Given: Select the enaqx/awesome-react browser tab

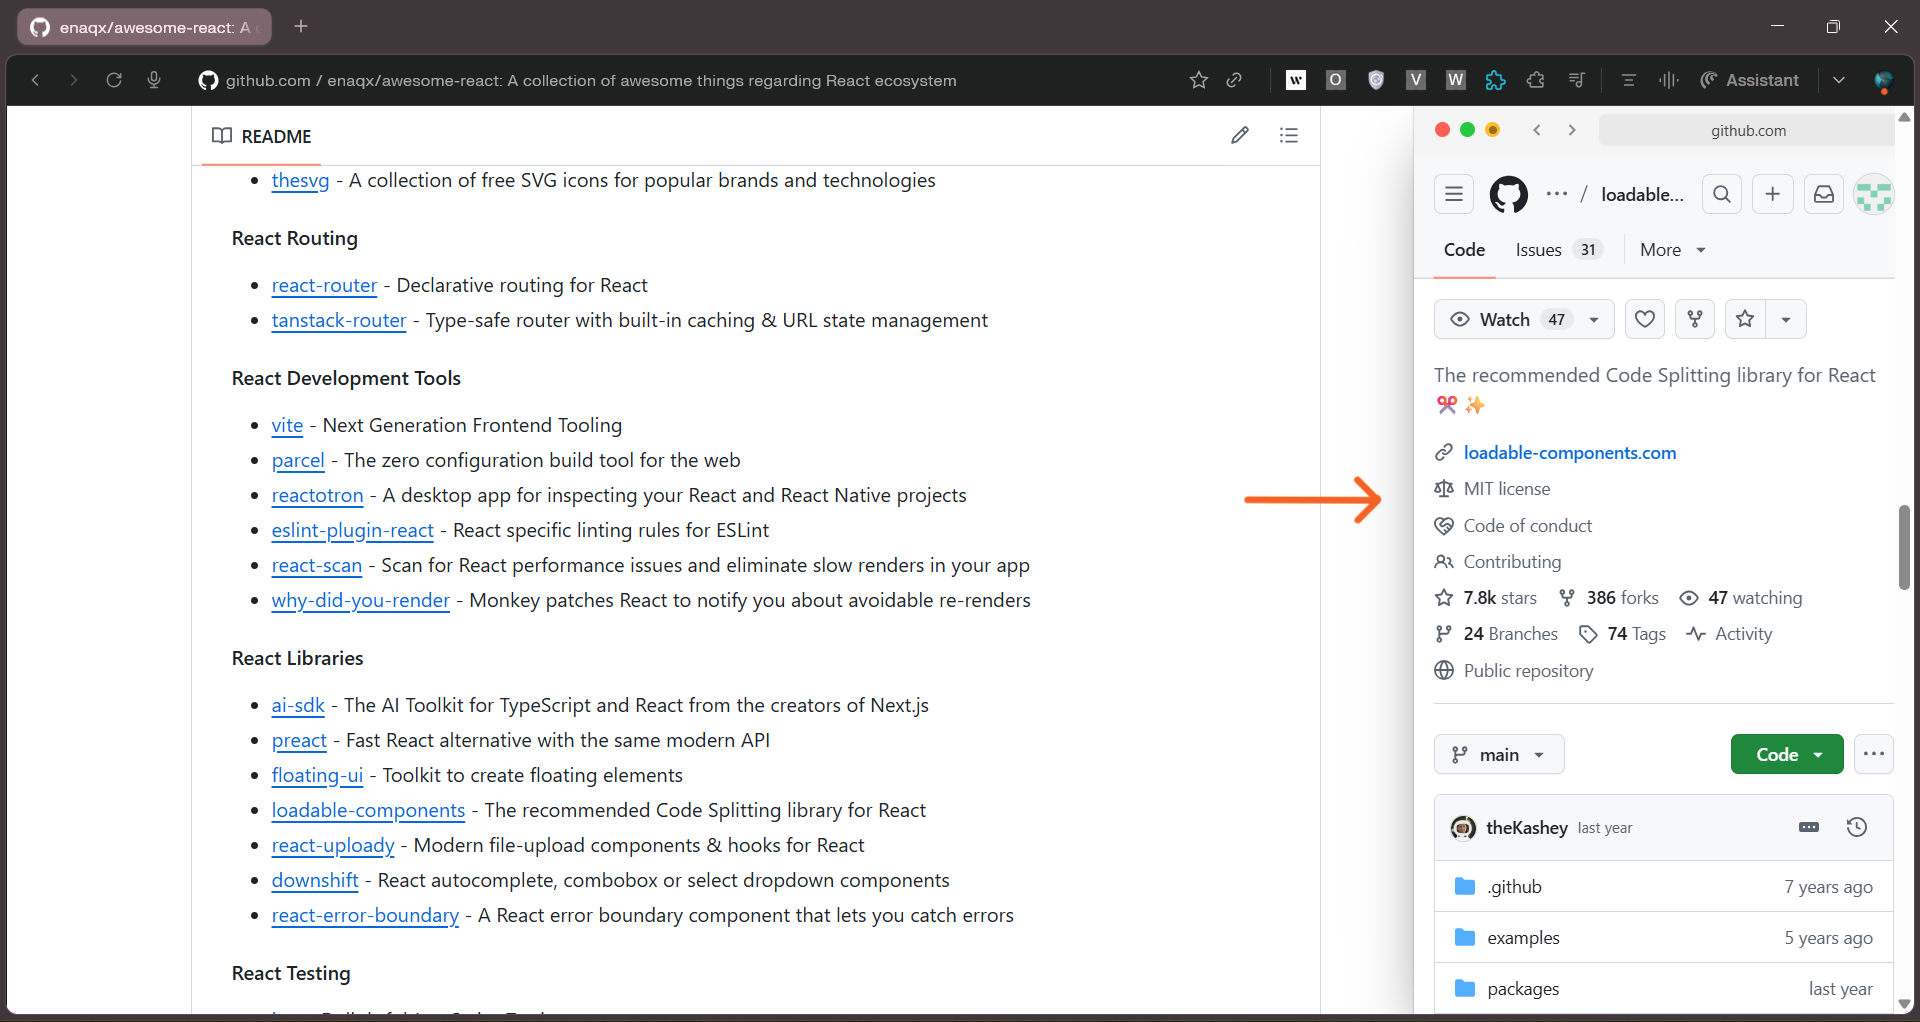Looking at the screenshot, I should point(144,27).
